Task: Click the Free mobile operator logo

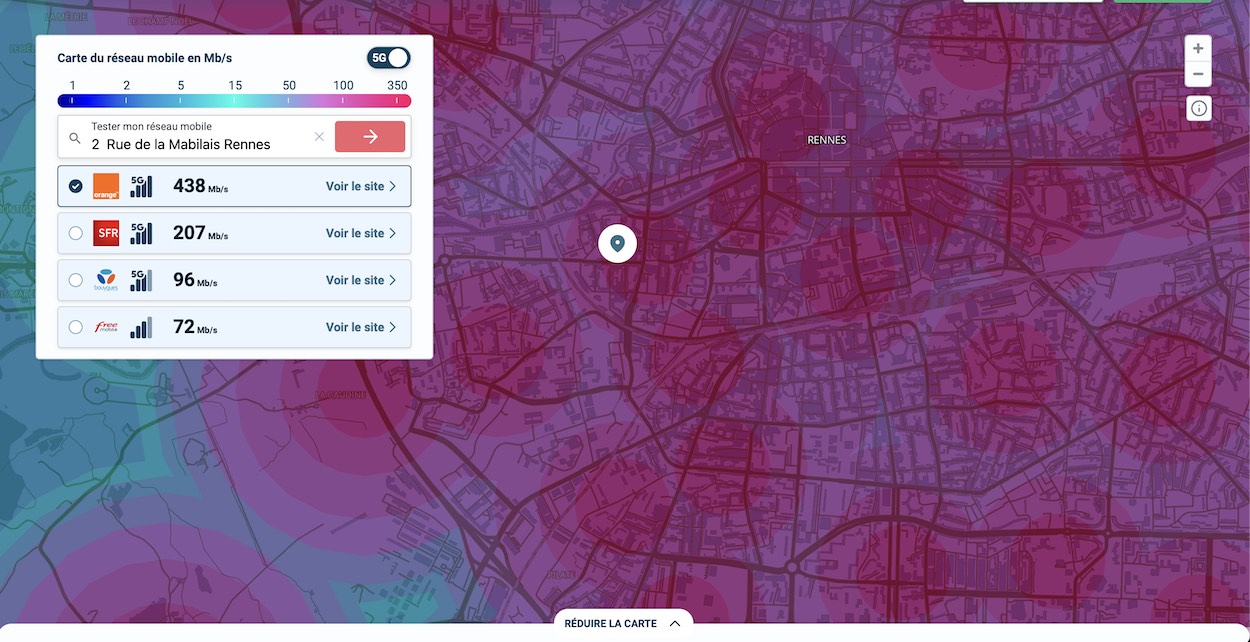Action: point(106,327)
